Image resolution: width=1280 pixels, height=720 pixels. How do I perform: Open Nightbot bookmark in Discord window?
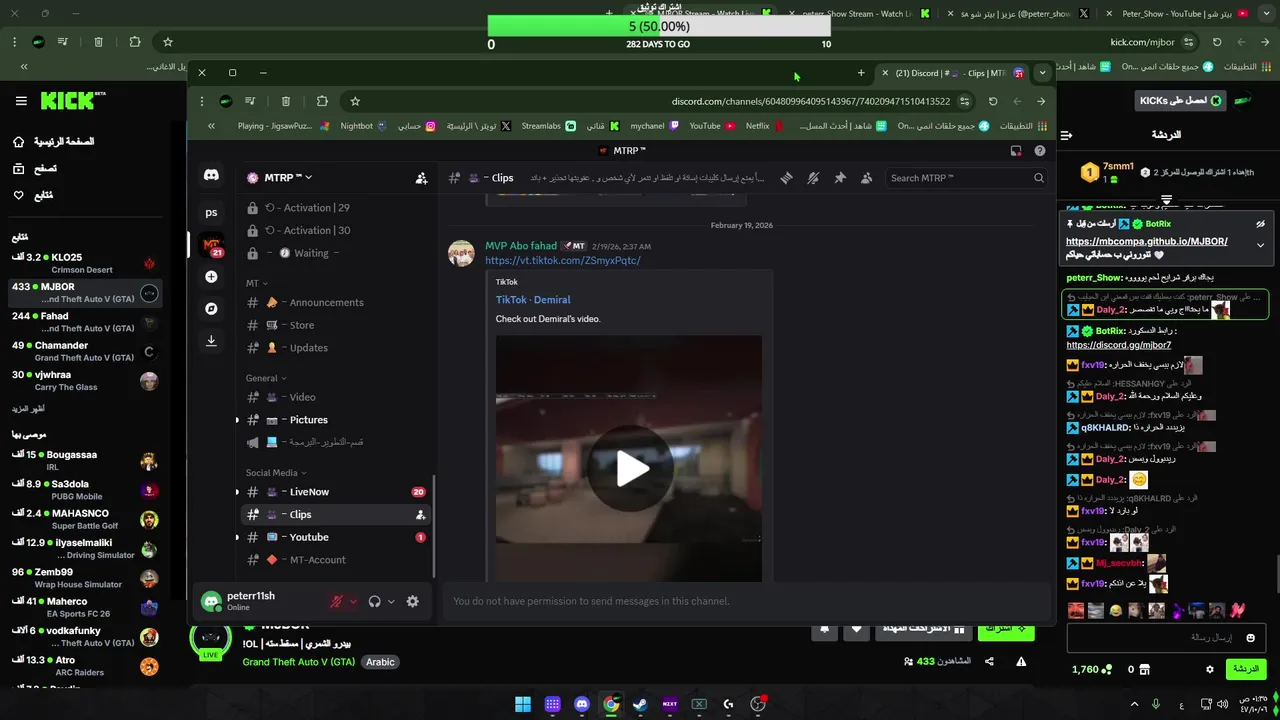tap(363, 126)
